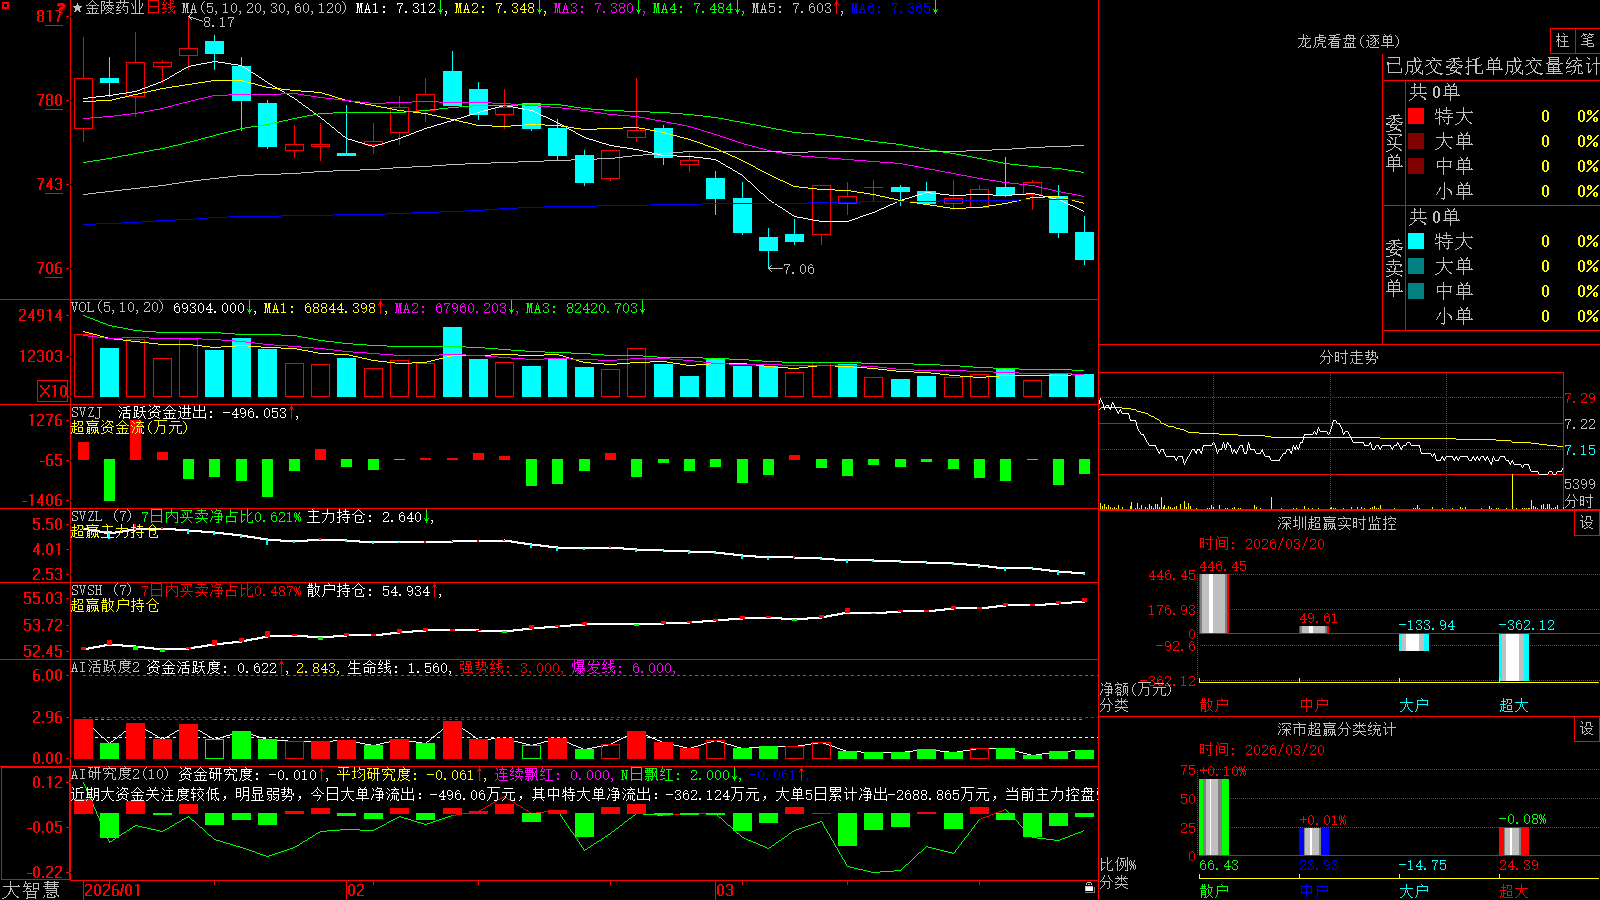Click MA3: 7.380 magenta value
Screen dimensions: 1600x900
595,8
